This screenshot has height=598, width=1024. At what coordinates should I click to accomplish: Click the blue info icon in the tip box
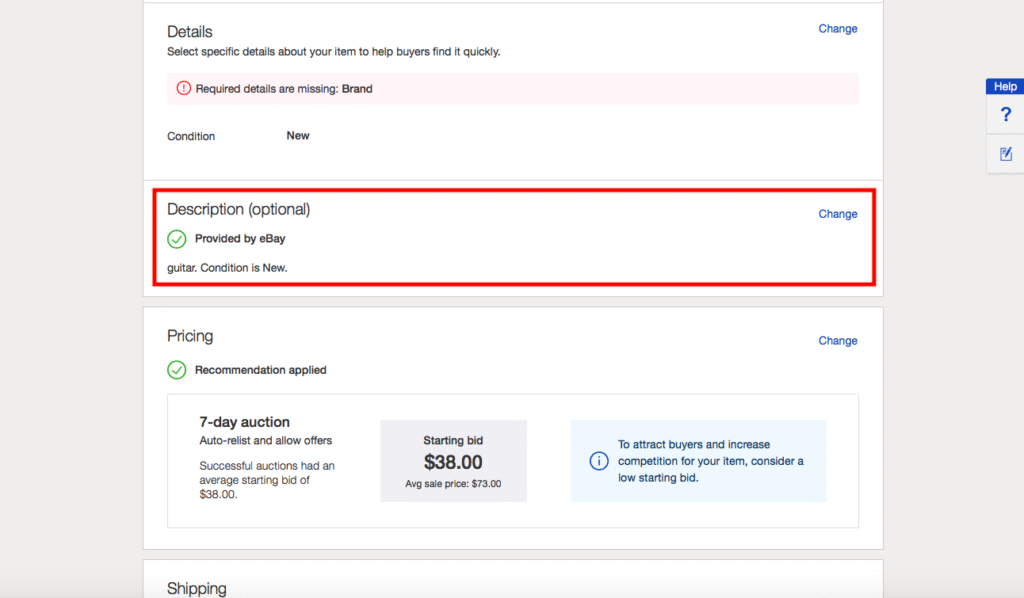point(599,461)
